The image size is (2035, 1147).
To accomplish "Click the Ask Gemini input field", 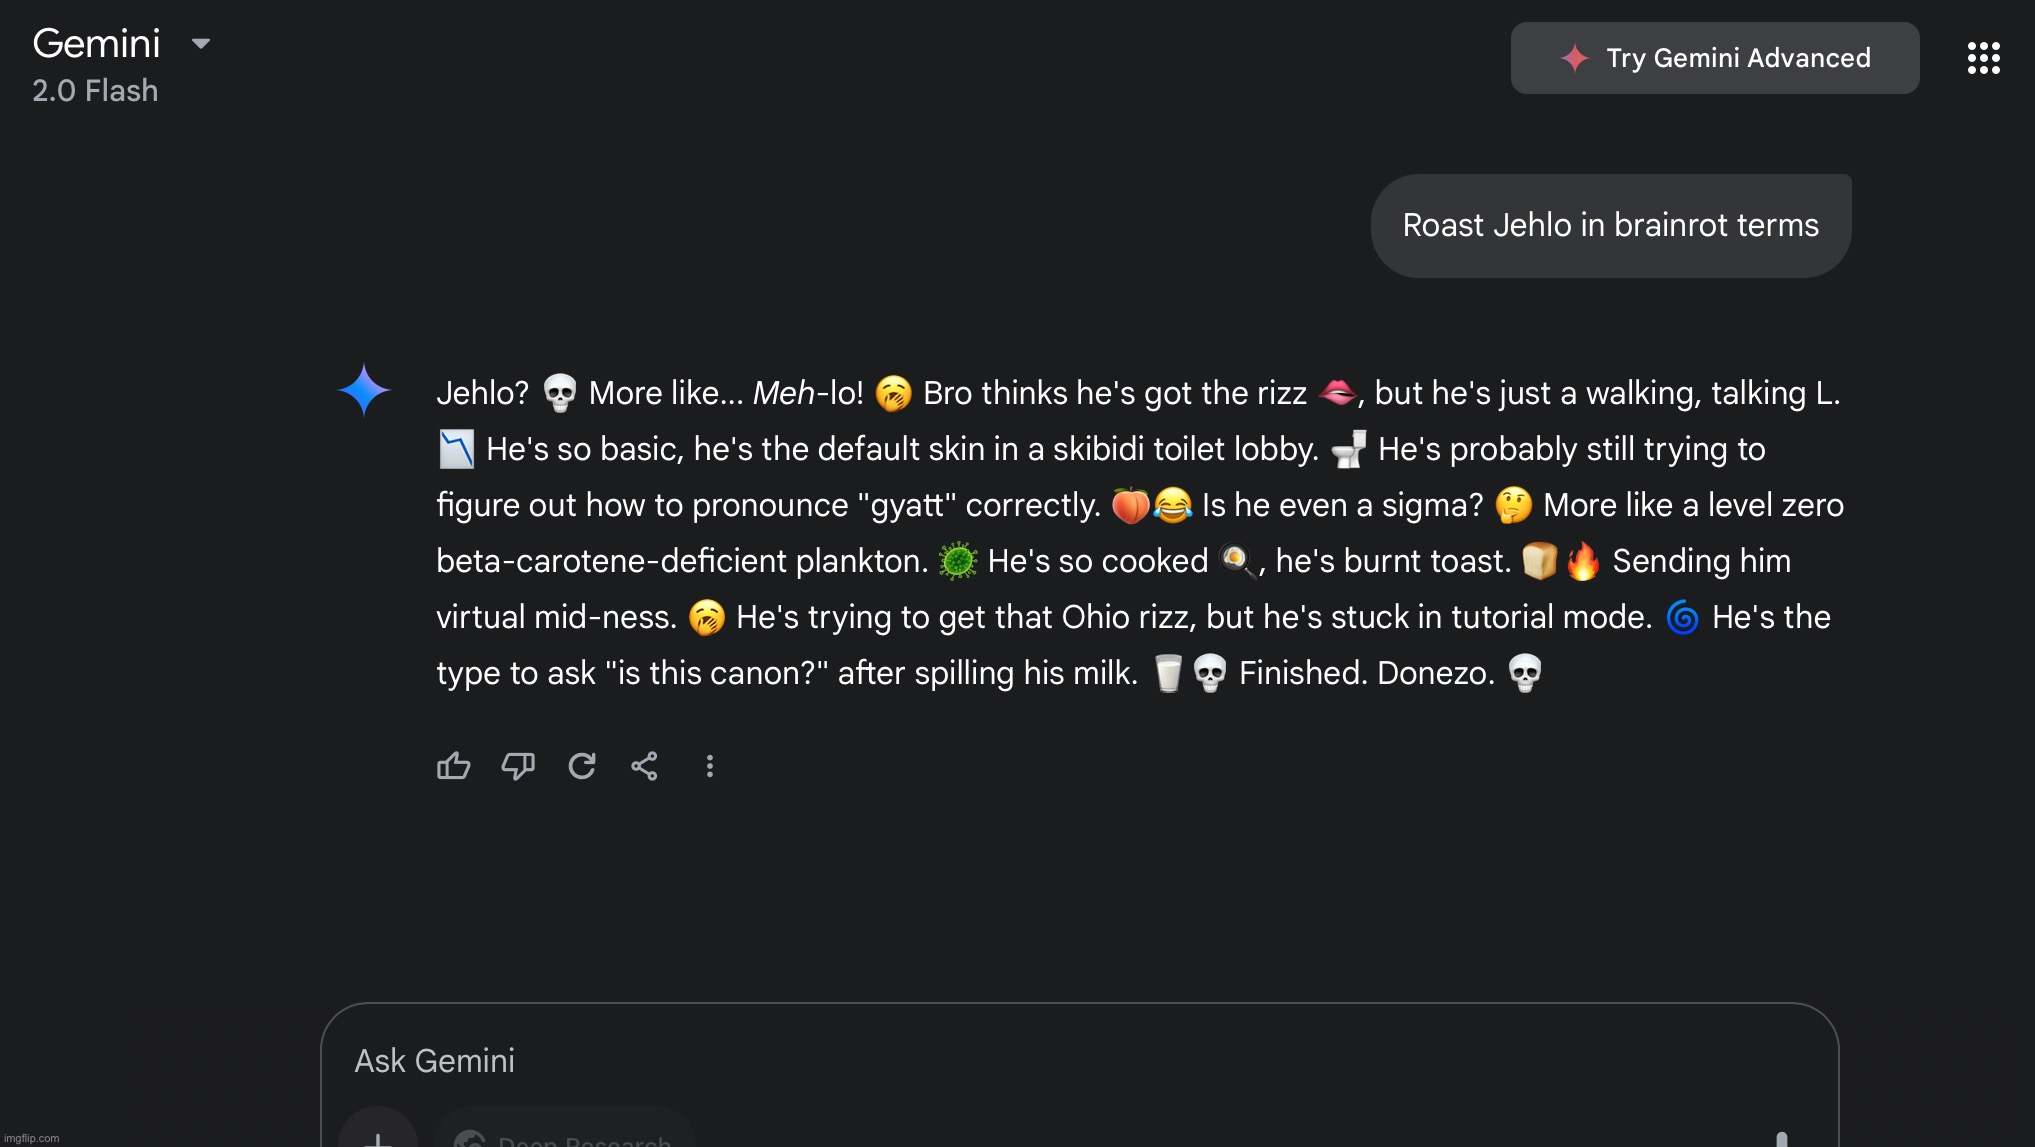I will click(1080, 1061).
